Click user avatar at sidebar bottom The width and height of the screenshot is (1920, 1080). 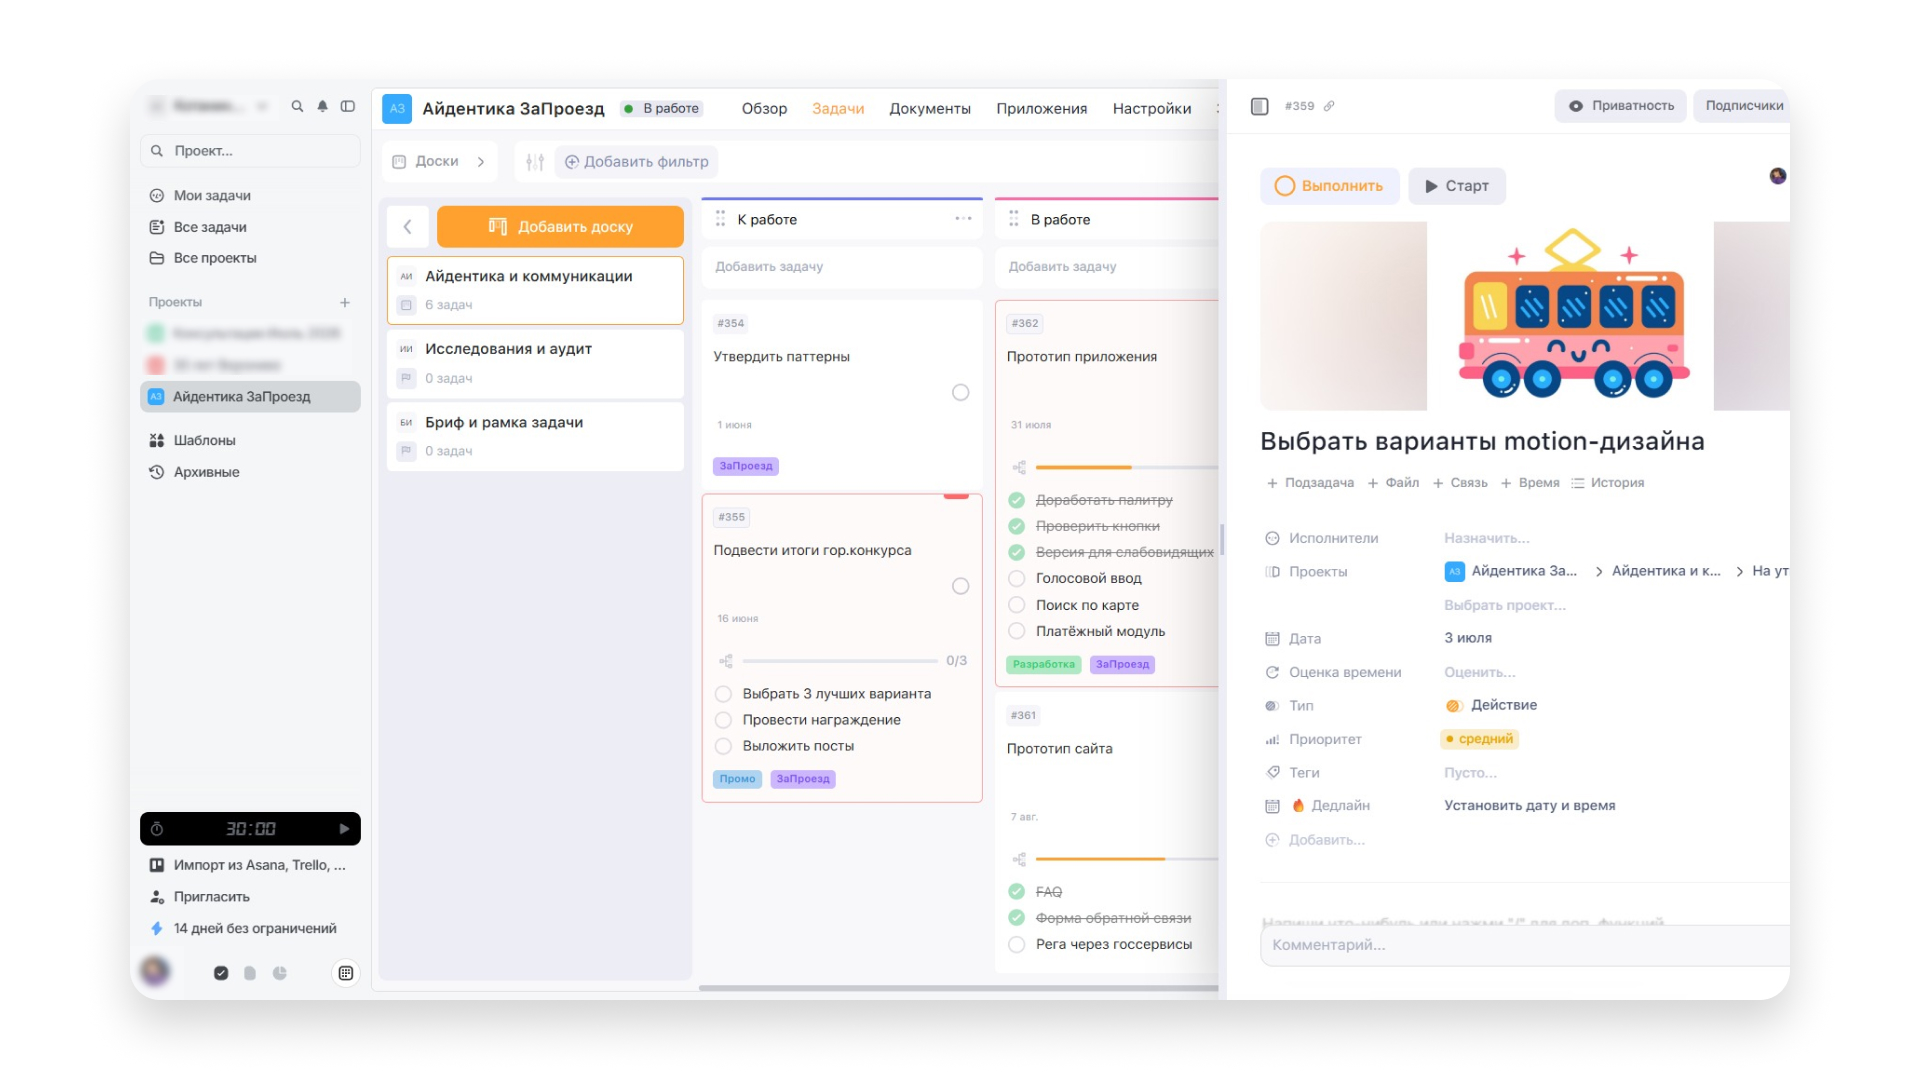(155, 971)
